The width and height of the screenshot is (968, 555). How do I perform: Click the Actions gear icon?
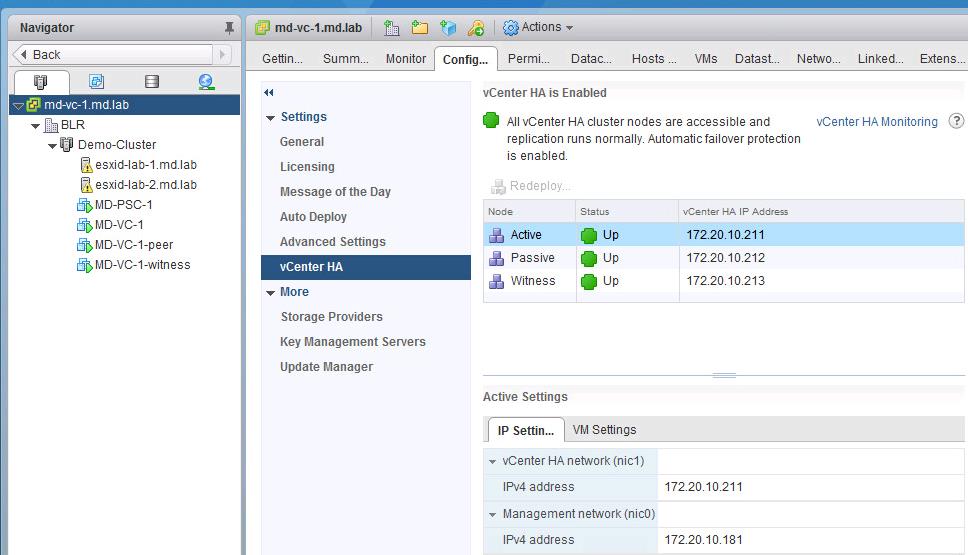511,28
